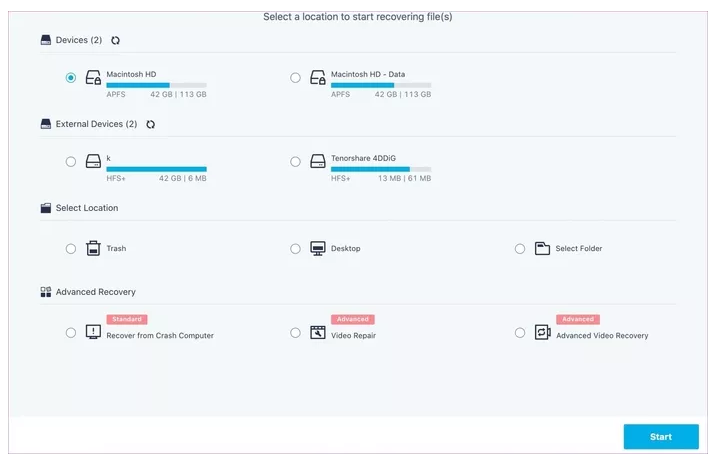719x462 pixels.
Task: Click the Recover from Crash Computer icon
Action: [x=93, y=332]
